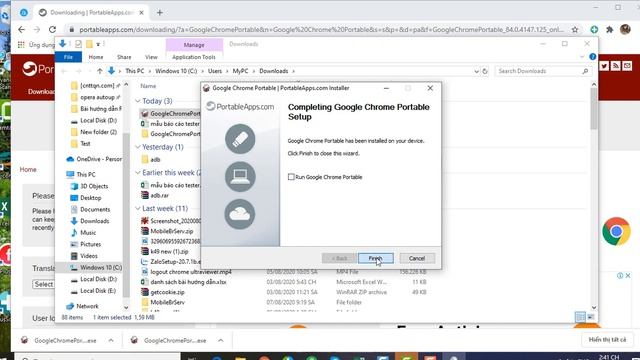Open the Home ribbon tab

(x=96, y=57)
